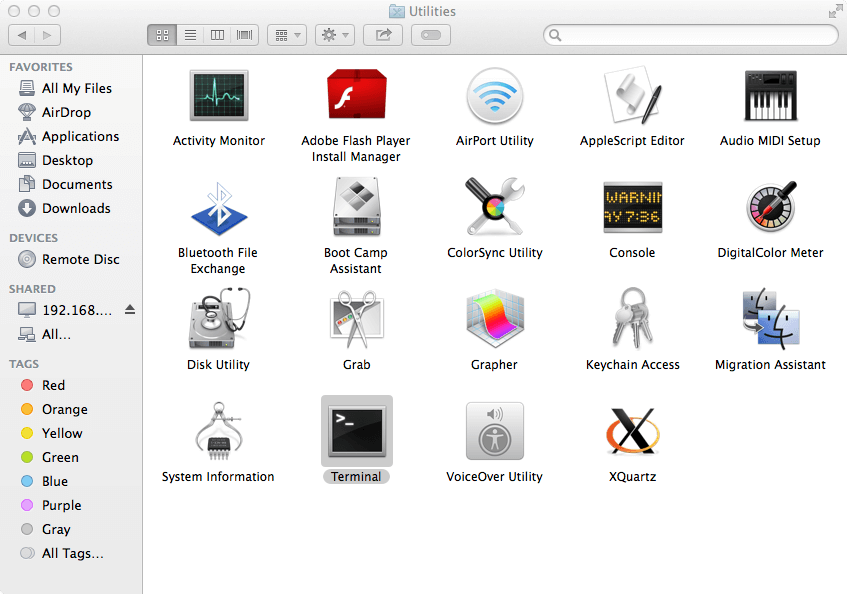Click the Back navigation arrow
This screenshot has width=847, height=594.
pos(22,35)
